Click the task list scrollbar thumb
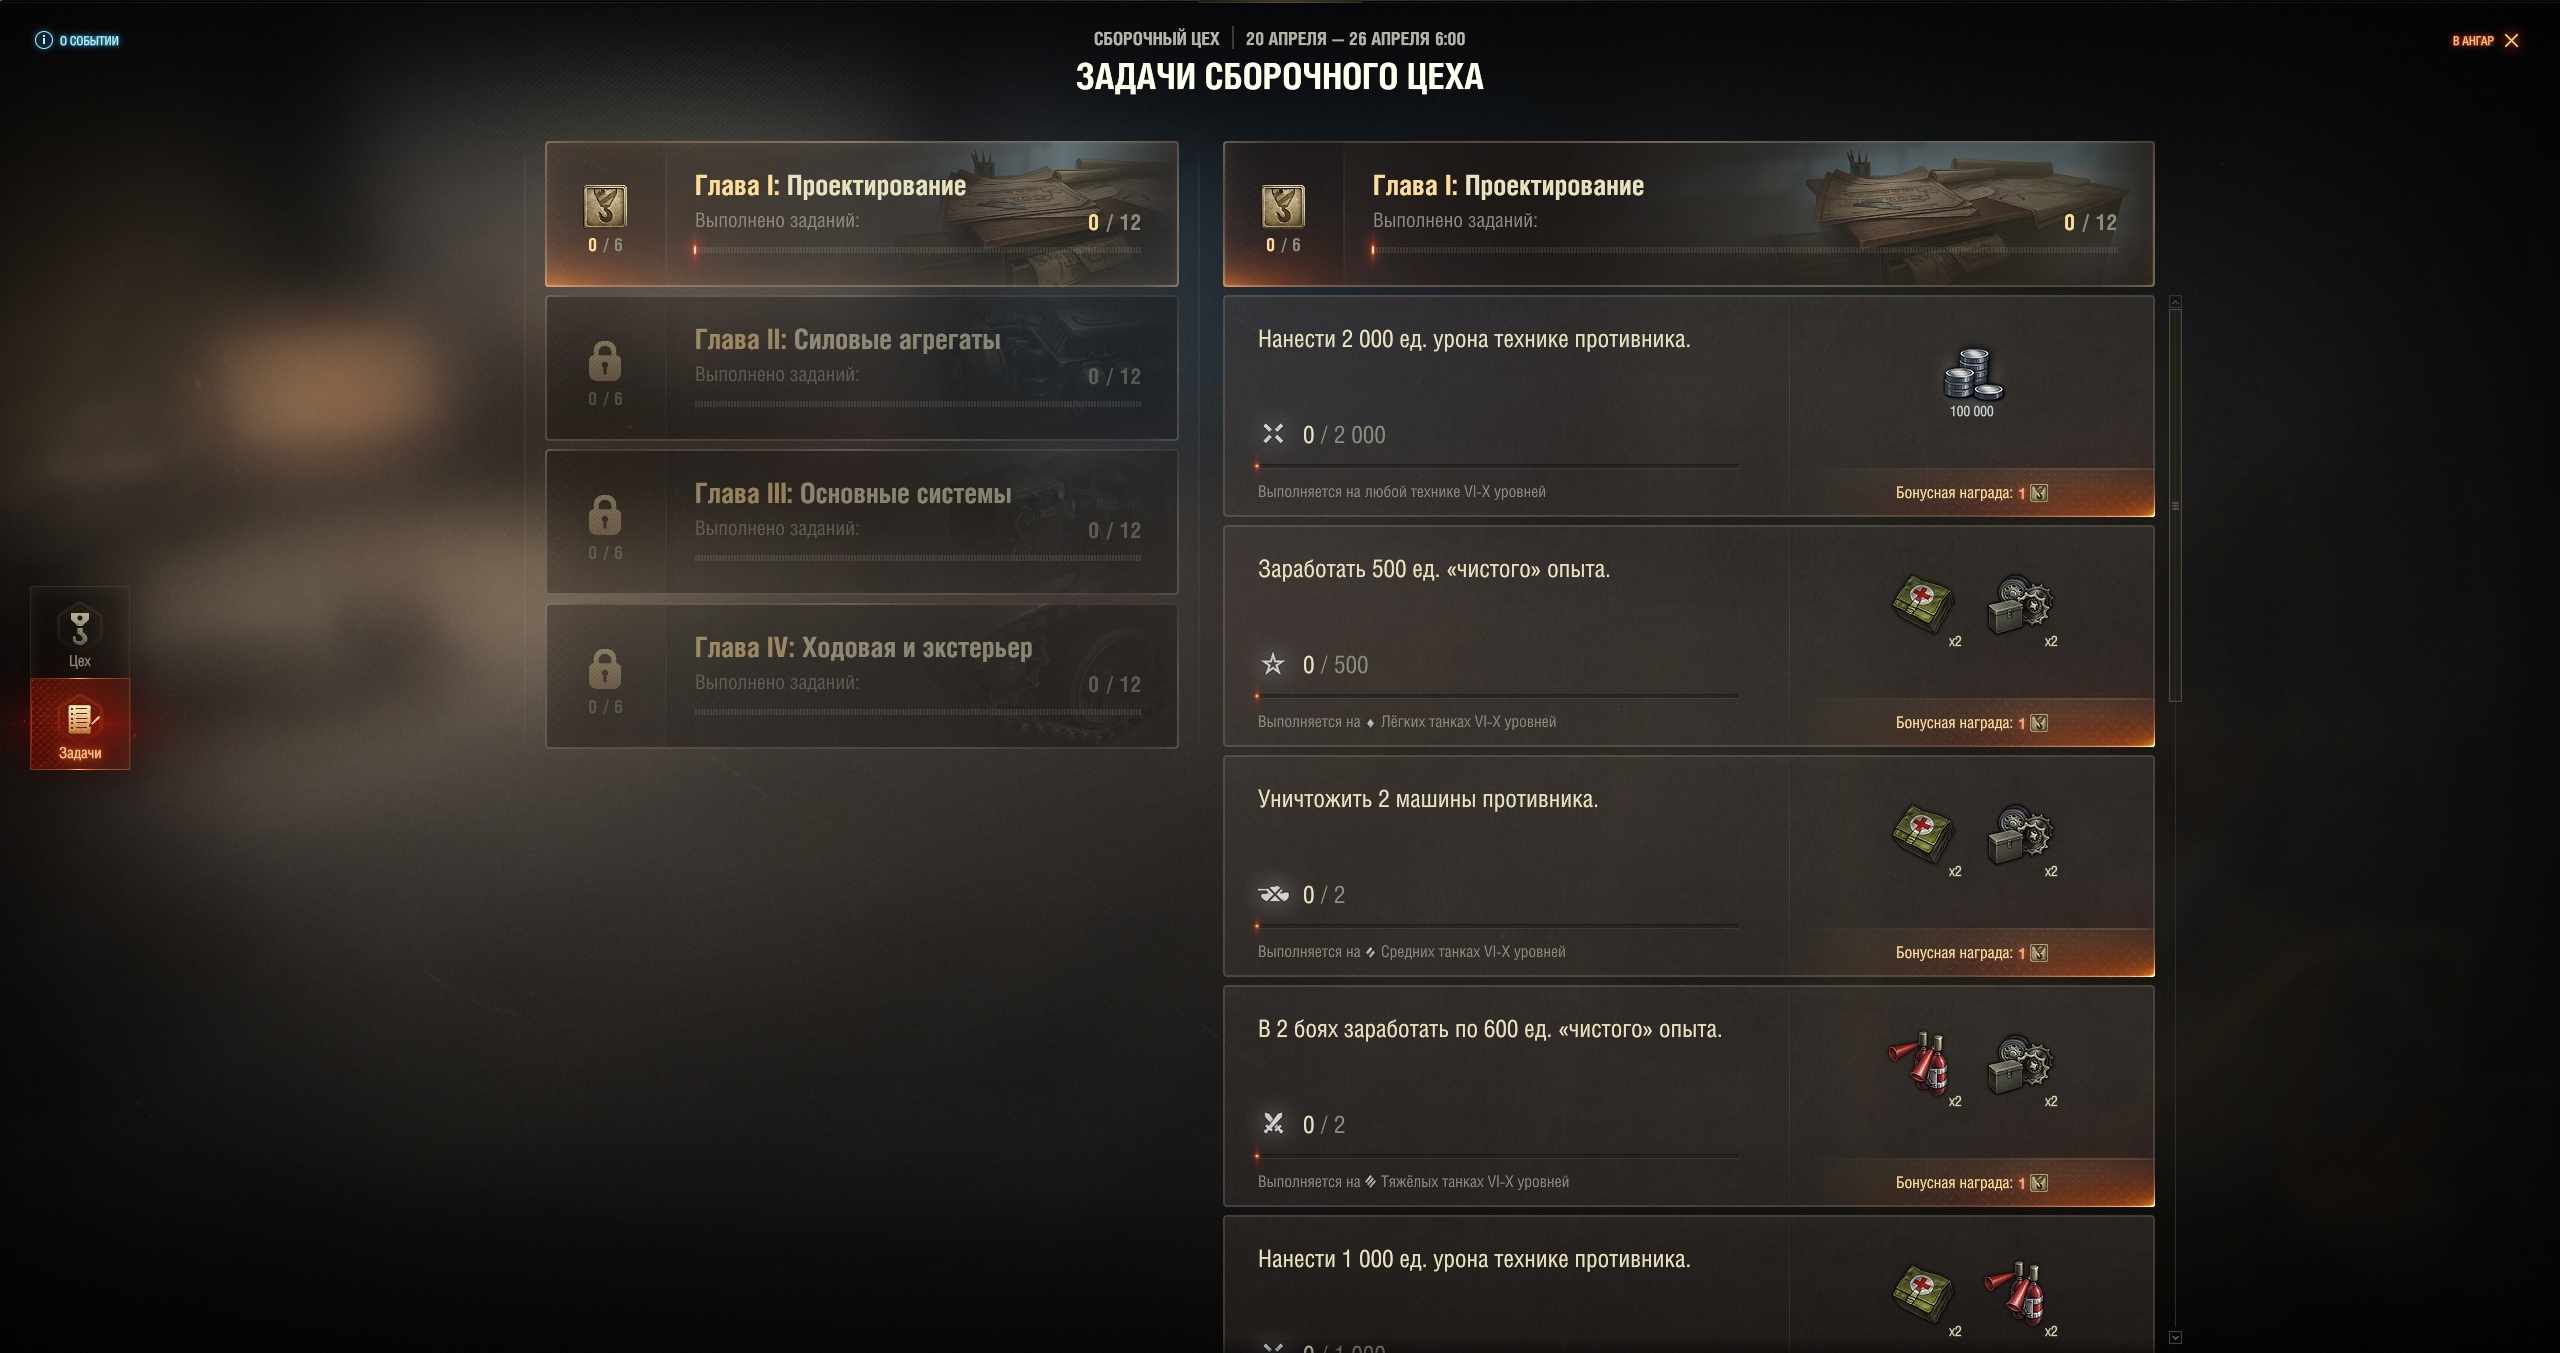Screen dimensions: 2560x1353 point(2175,506)
